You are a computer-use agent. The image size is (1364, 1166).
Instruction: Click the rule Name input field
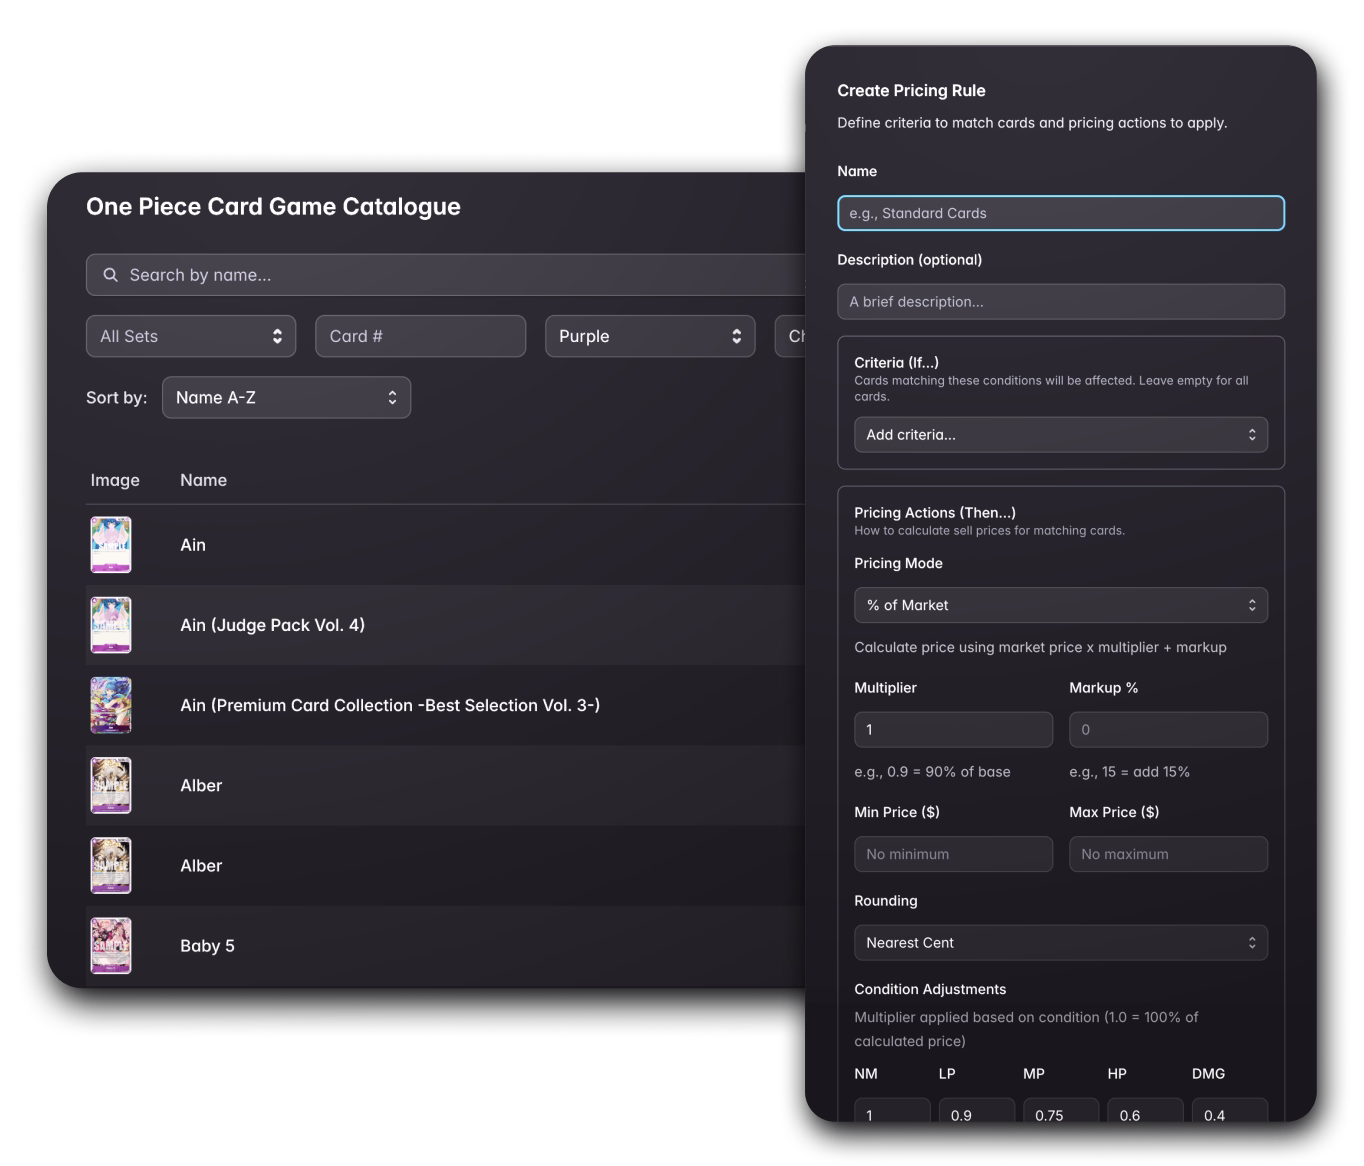(x=1061, y=213)
